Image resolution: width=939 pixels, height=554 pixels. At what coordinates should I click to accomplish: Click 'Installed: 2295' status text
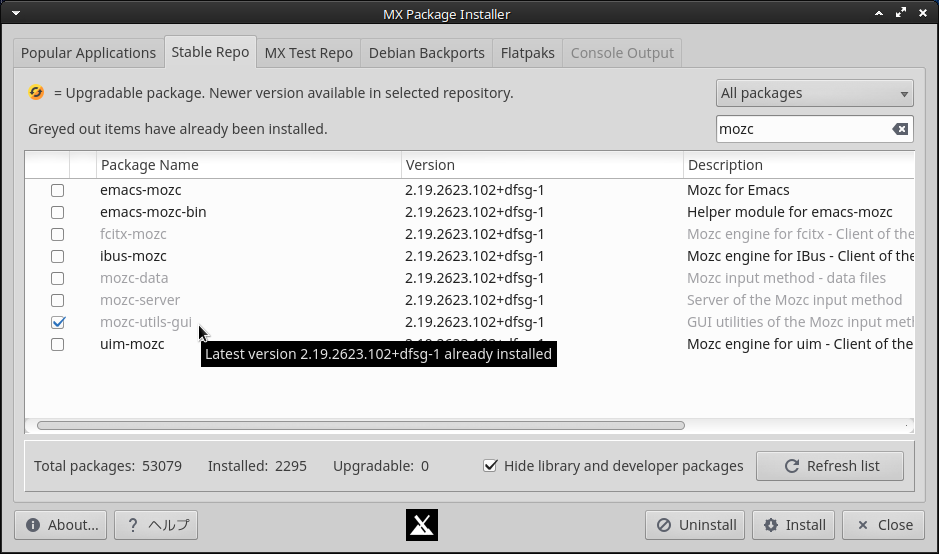(x=258, y=466)
